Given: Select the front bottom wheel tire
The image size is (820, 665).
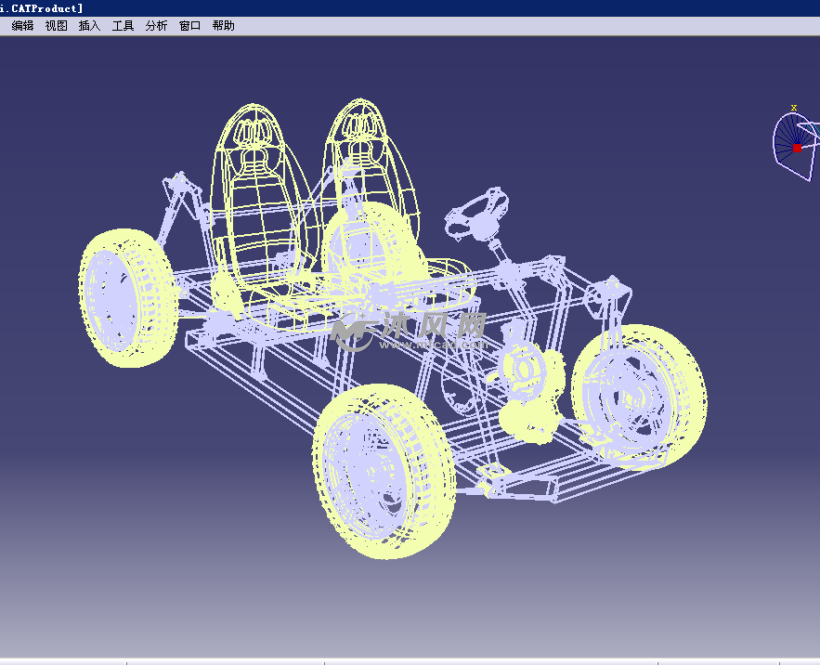Looking at the screenshot, I should click(x=383, y=470).
